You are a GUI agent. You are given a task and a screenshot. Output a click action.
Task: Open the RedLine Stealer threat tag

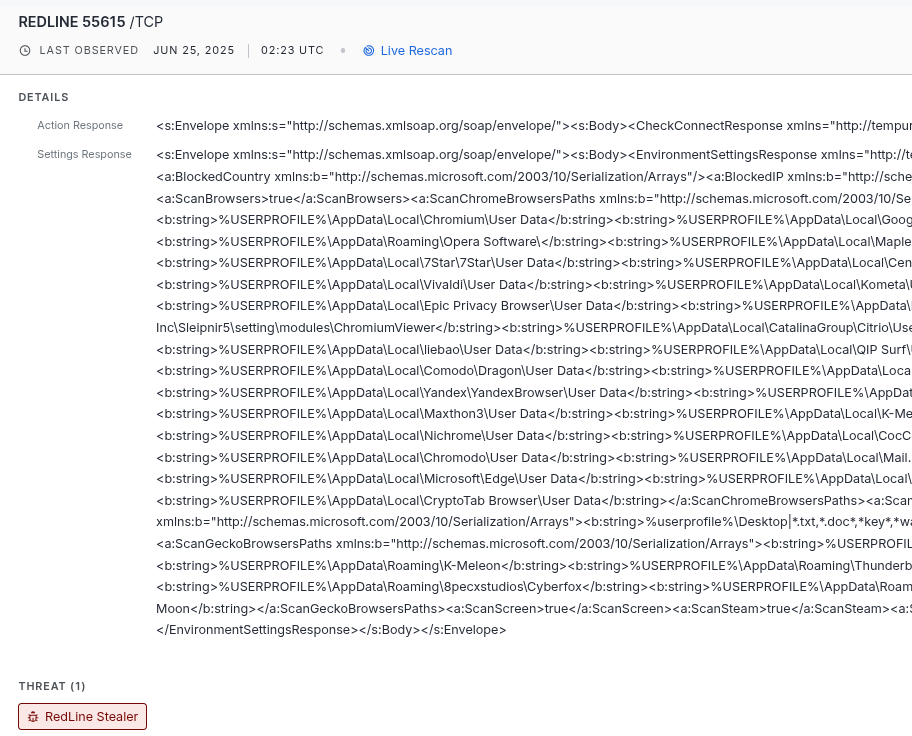pos(83,716)
